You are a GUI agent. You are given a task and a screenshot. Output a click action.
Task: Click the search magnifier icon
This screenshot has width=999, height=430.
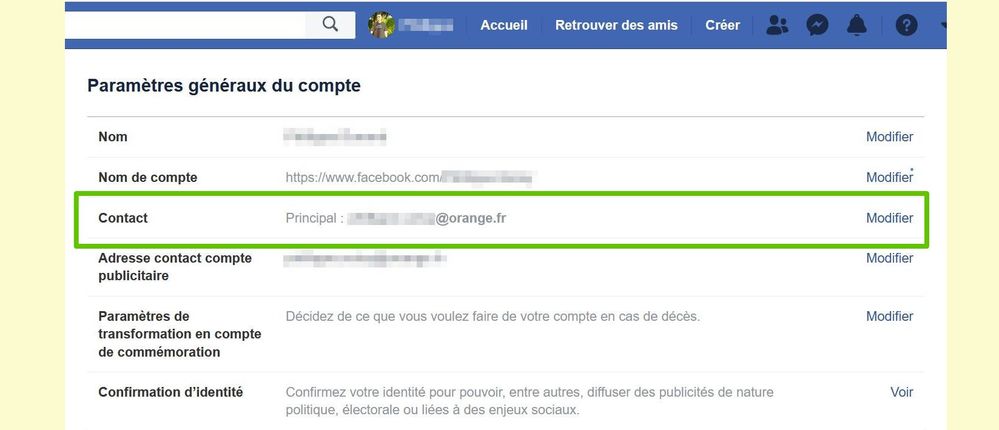click(329, 25)
